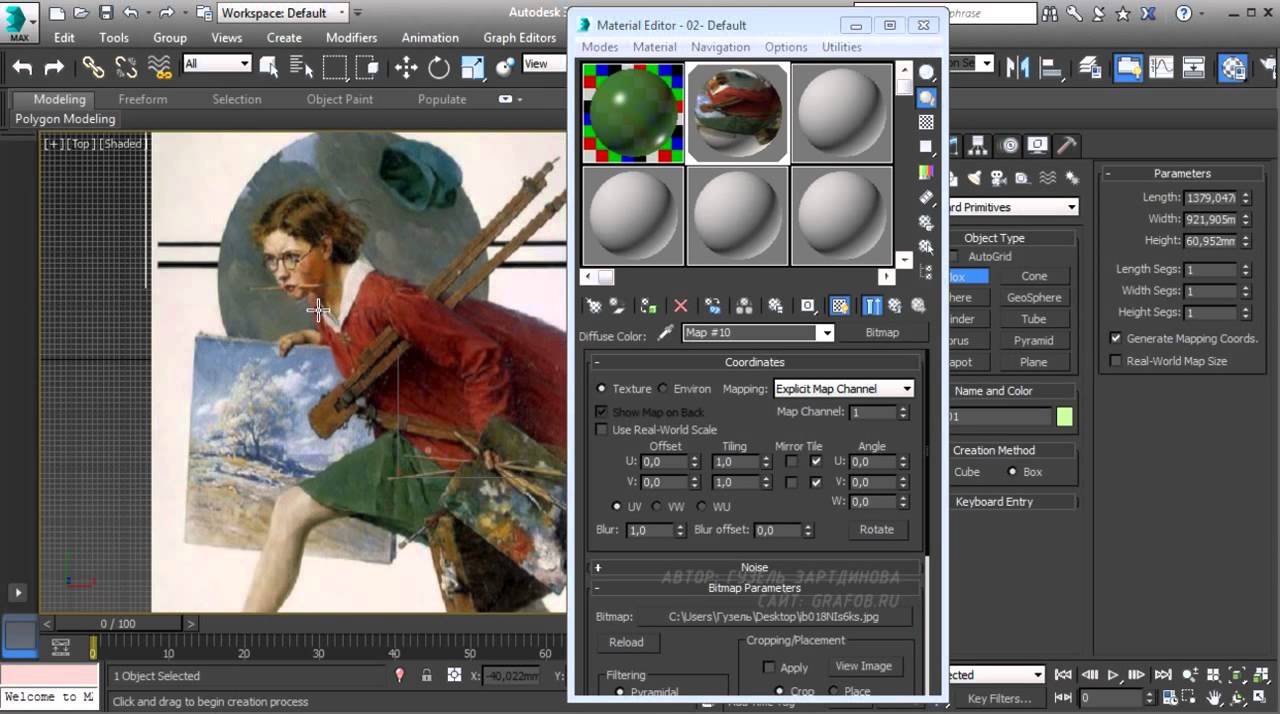This screenshot has width=1280, height=714.
Task: Open the Graph Editors menu
Action: (520, 37)
